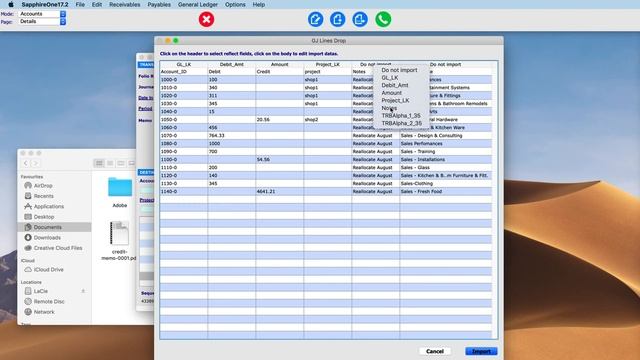
Task: Switch Finder to icon view
Action: pyautogui.click(x=99, y=163)
